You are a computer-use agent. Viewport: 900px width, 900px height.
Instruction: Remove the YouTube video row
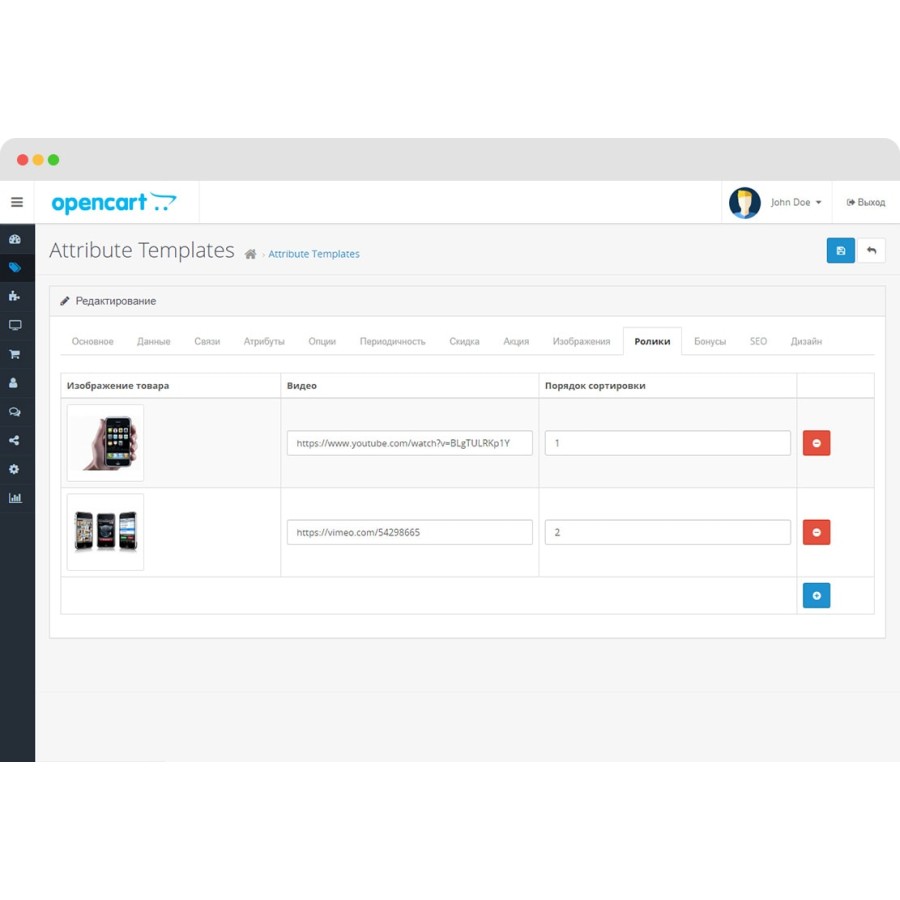816,443
